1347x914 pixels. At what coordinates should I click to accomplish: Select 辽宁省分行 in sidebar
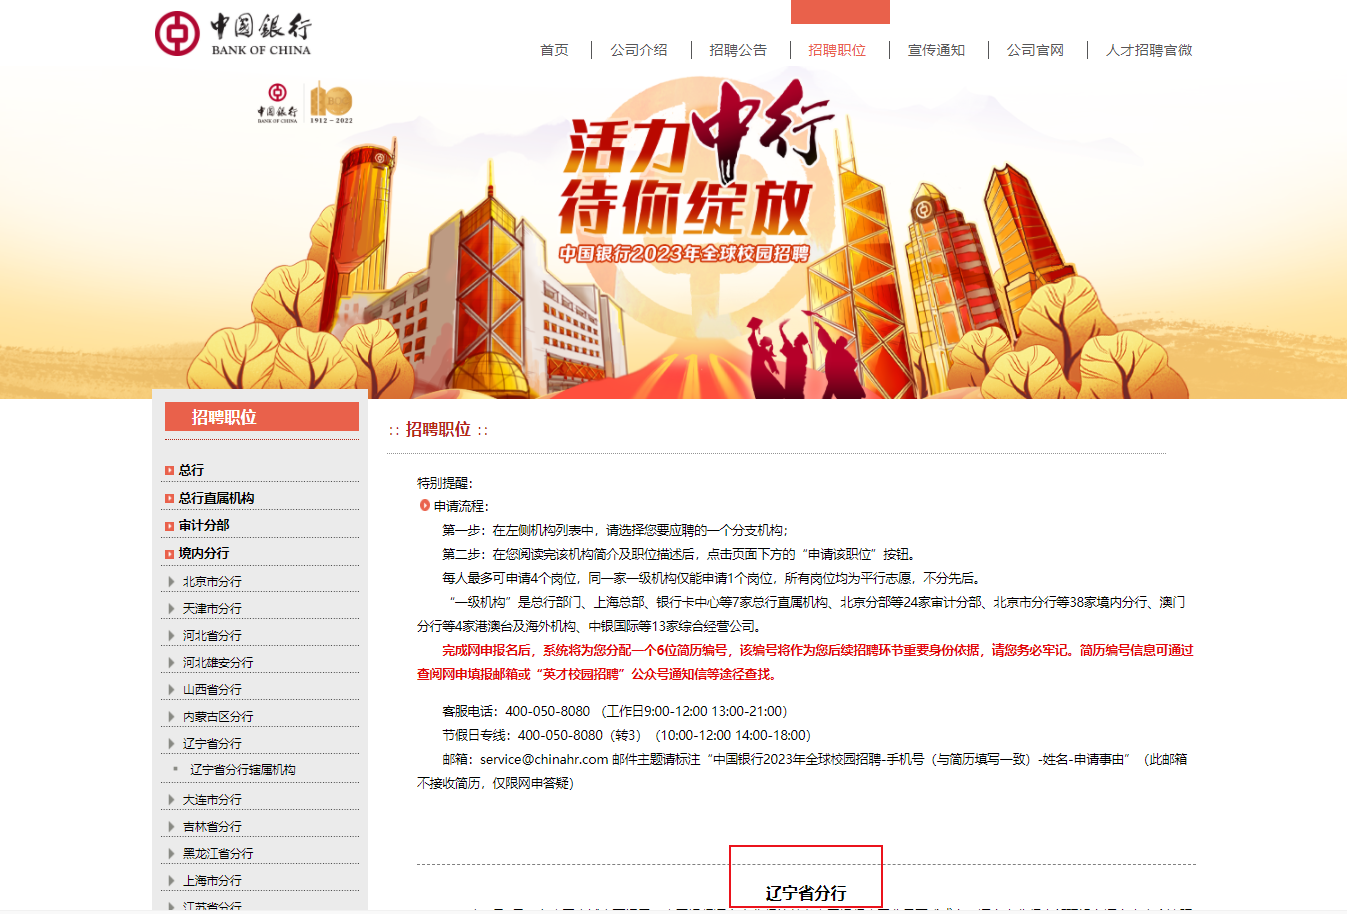[x=212, y=743]
